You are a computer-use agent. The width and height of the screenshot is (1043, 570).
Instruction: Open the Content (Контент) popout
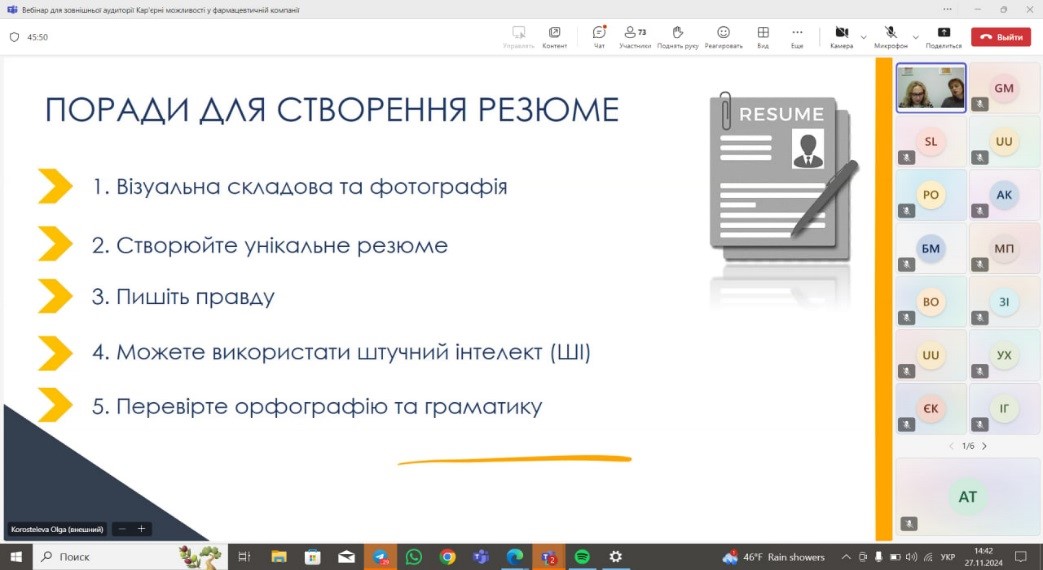click(554, 36)
